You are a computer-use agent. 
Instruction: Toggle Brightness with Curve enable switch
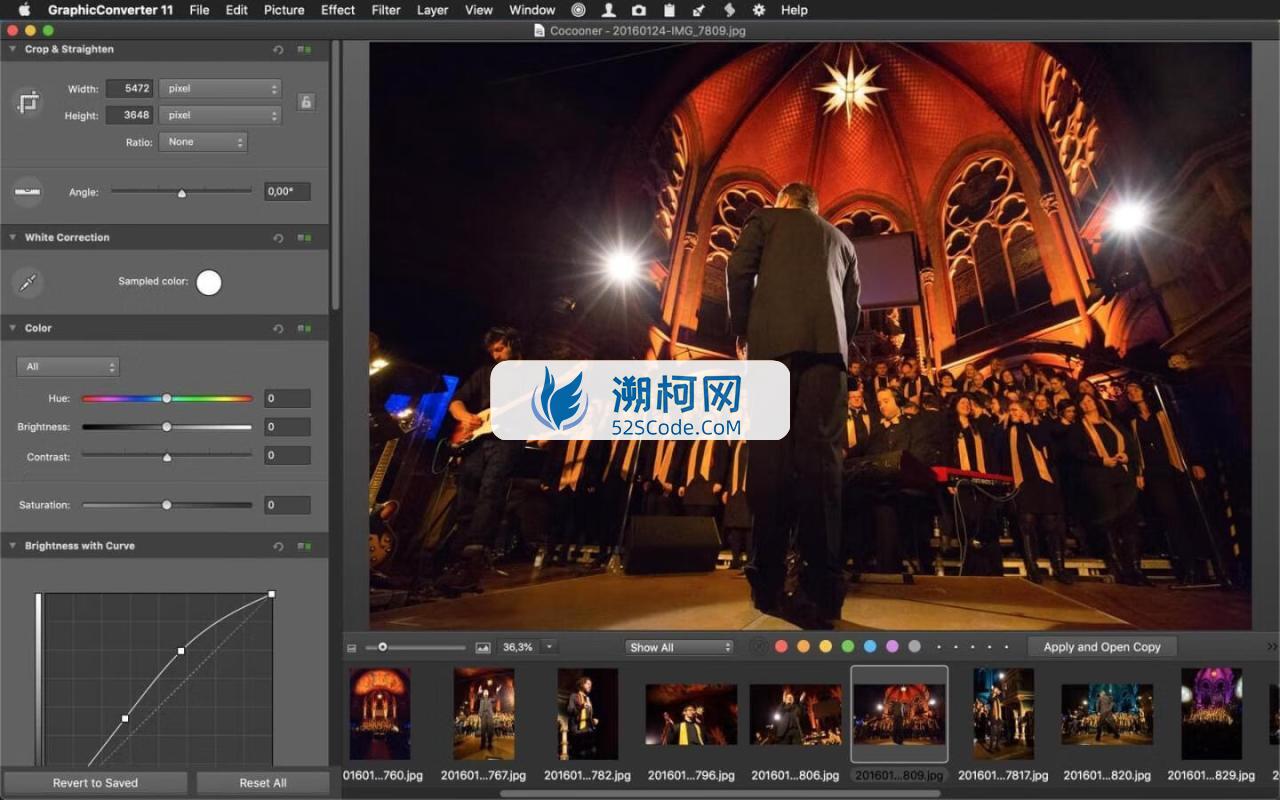(x=304, y=547)
